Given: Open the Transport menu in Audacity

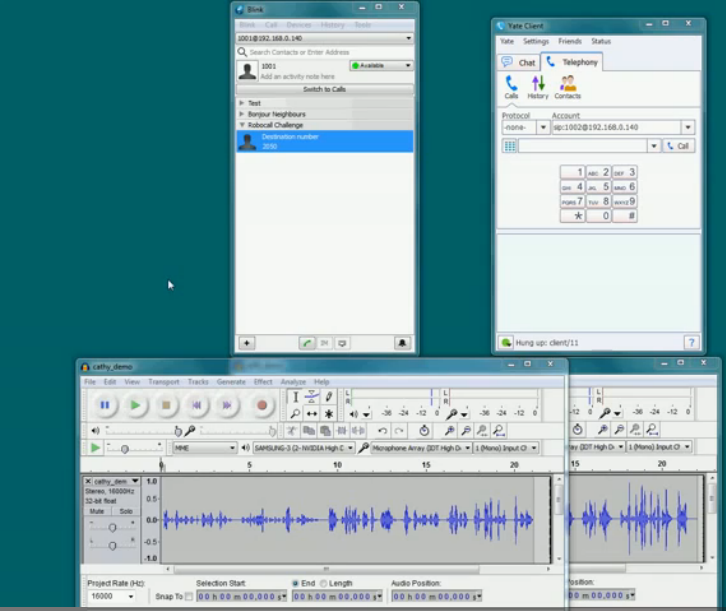Looking at the screenshot, I should point(163,382).
